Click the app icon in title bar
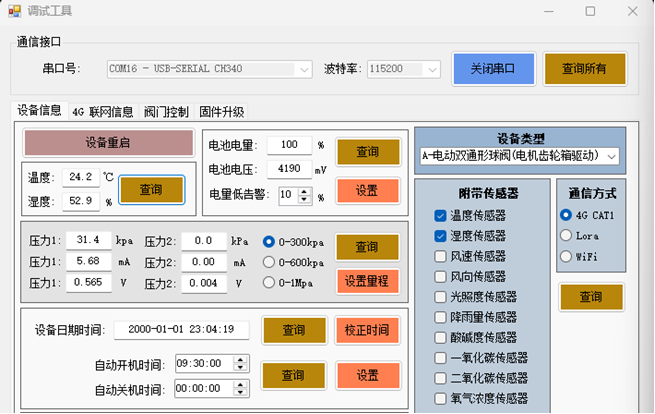Image resolution: width=655 pixels, height=414 pixels. (x=15, y=11)
